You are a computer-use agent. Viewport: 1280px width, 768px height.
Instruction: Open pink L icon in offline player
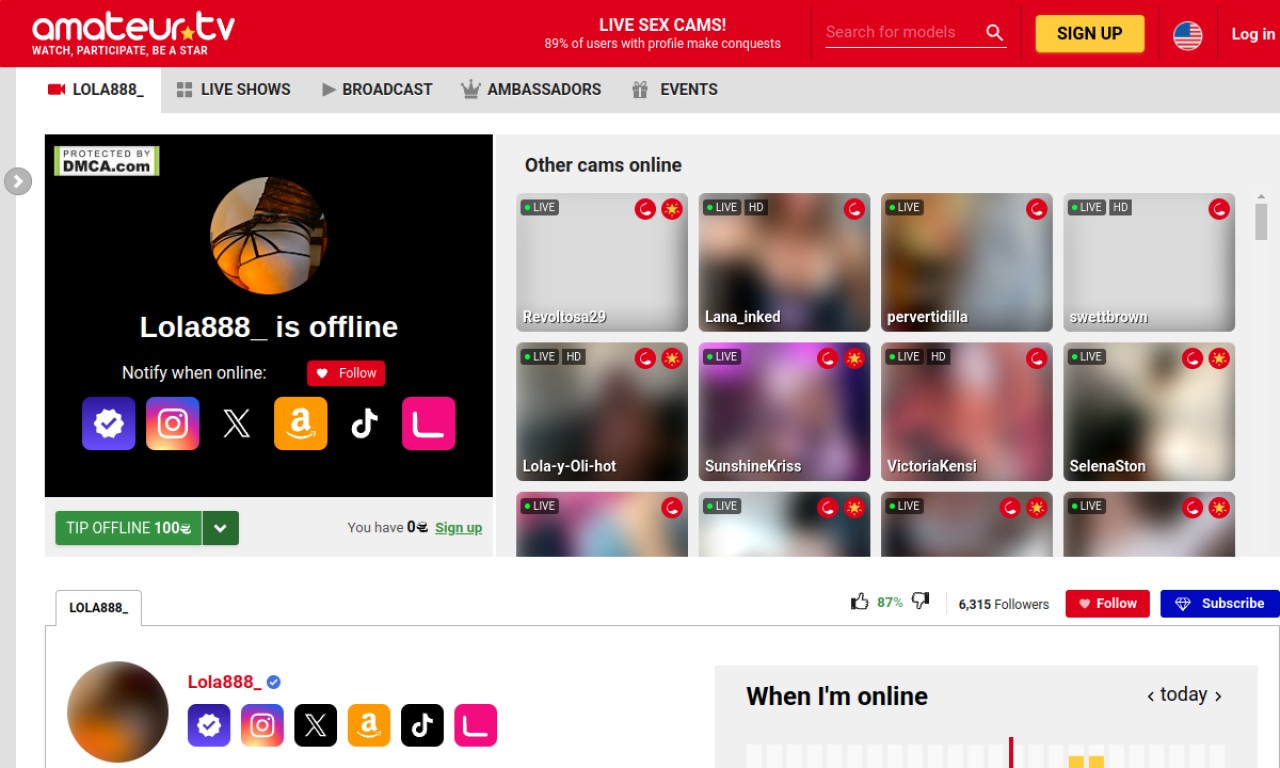tap(429, 424)
